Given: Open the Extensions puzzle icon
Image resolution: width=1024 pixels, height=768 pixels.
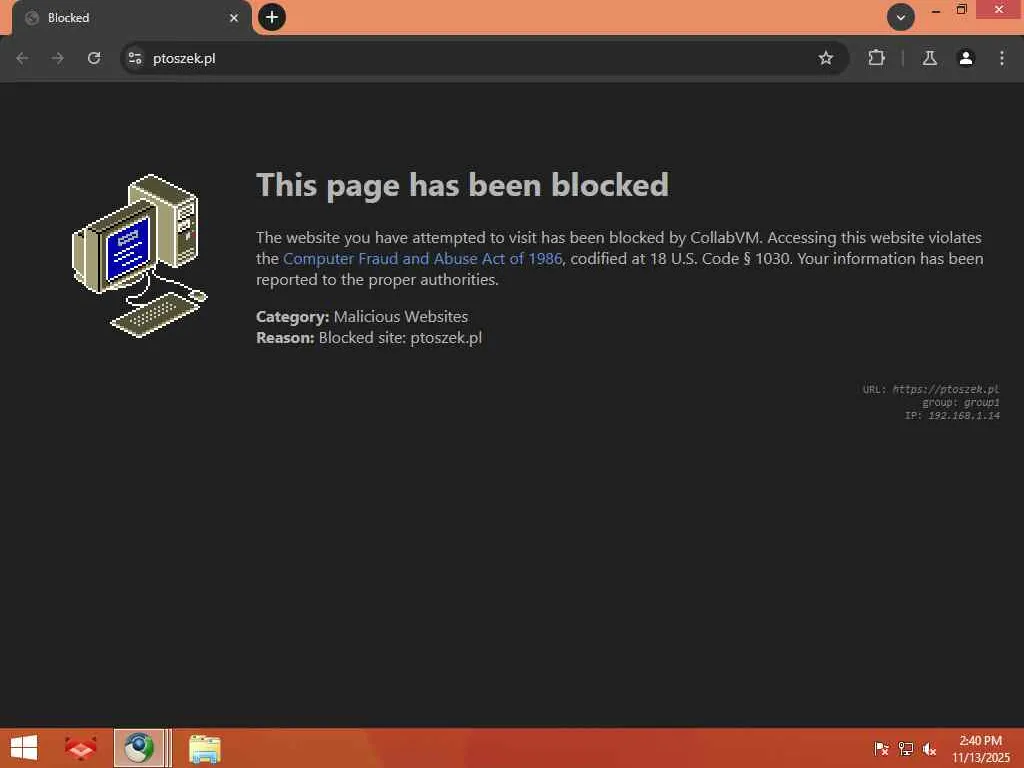Looking at the screenshot, I should [876, 58].
